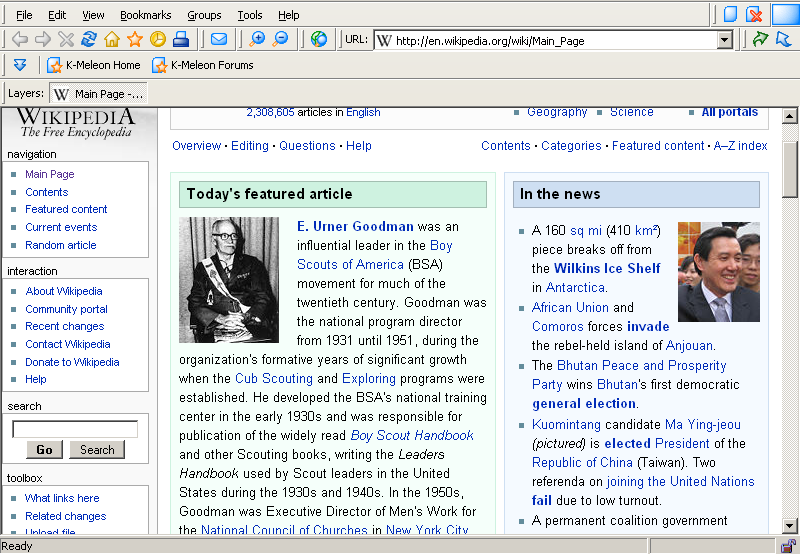Click the Back navigation arrow
Image resolution: width=800 pixels, height=554 pixels.
pyautogui.click(x=19, y=40)
